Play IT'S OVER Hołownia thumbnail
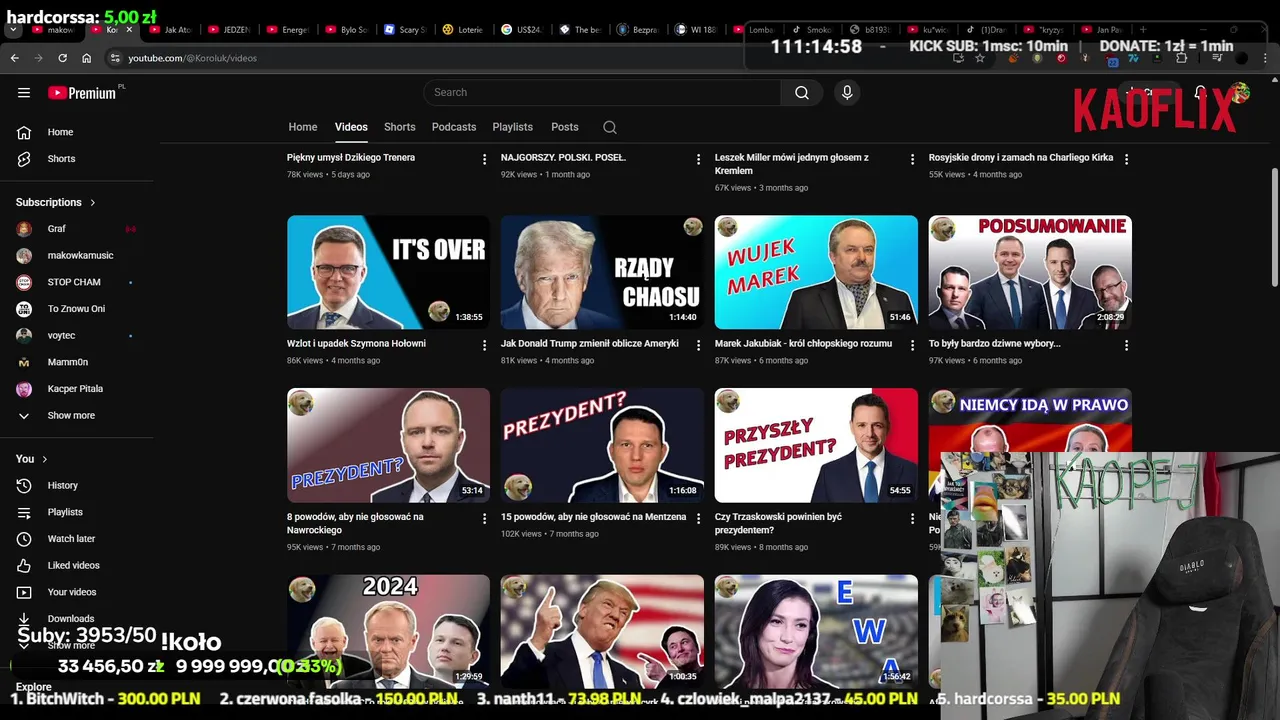This screenshot has height=720, width=1280. coord(388,272)
